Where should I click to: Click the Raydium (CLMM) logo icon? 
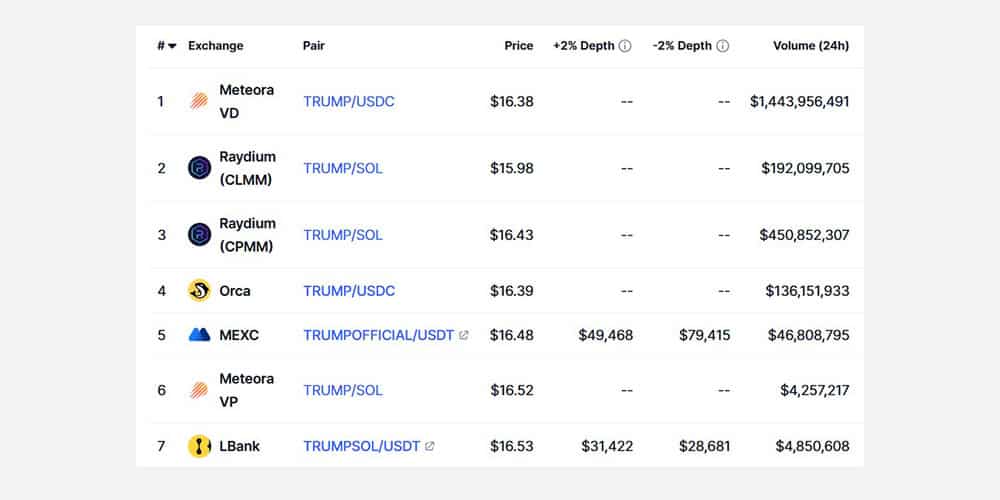(199, 168)
